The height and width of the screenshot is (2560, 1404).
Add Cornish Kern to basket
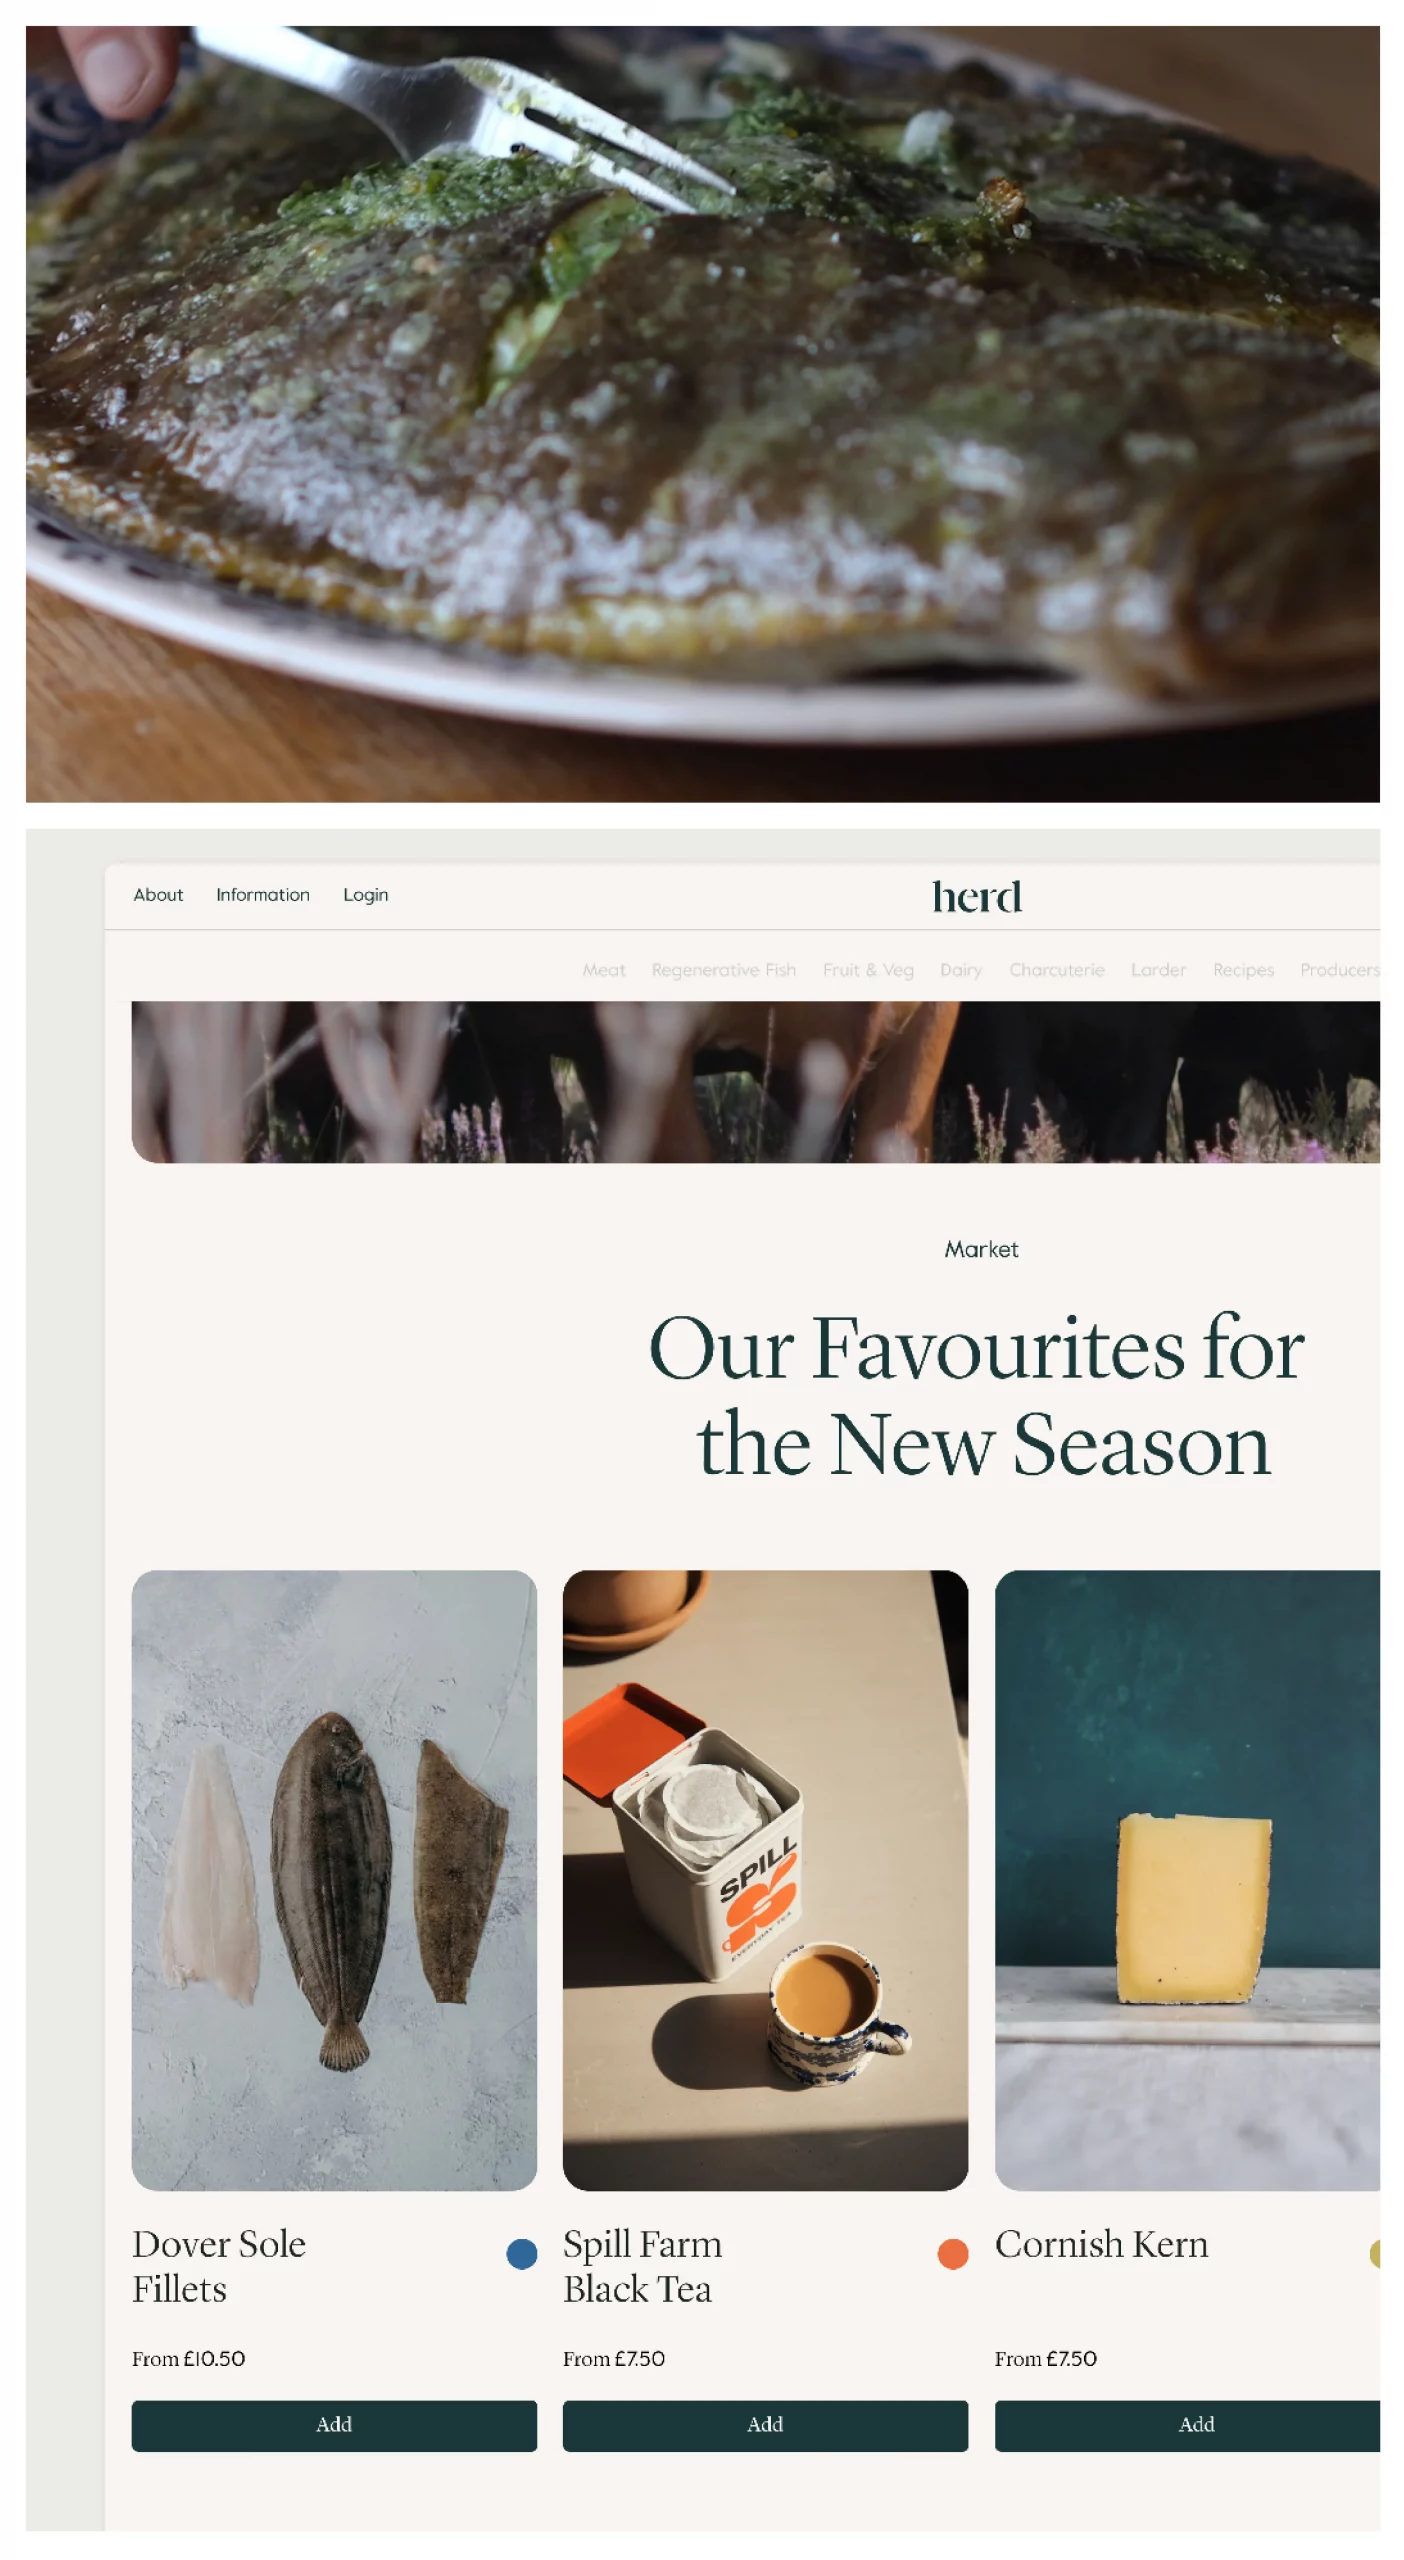click(1187, 2425)
